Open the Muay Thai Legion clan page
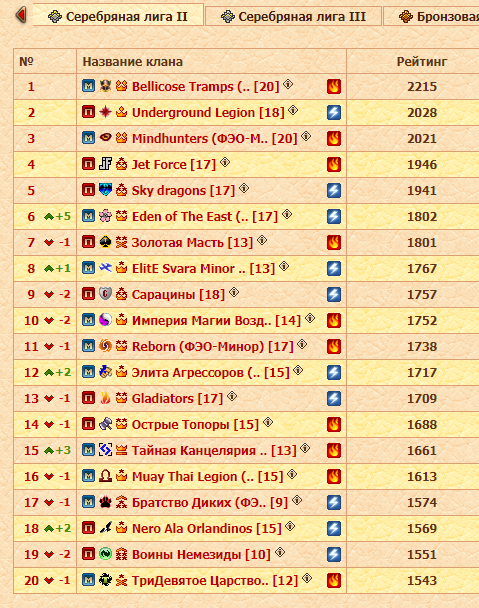Screen dimensions: 479x608 coord(208,477)
